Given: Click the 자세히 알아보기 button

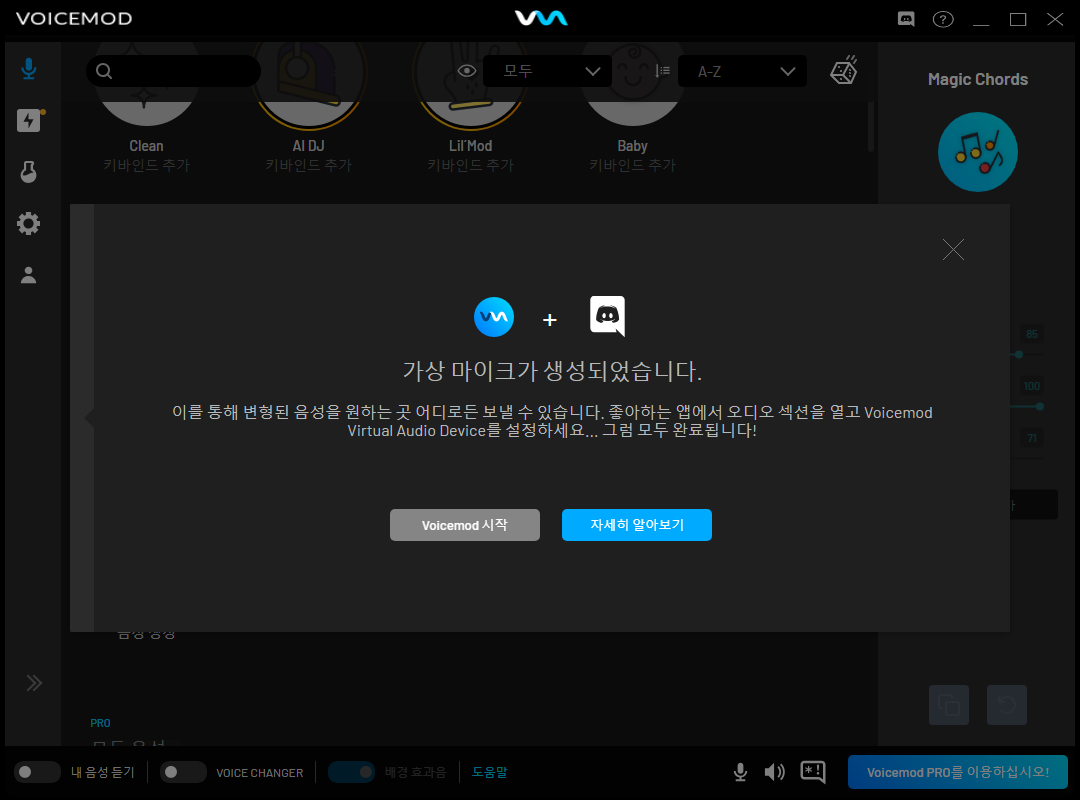Looking at the screenshot, I should click(636, 525).
